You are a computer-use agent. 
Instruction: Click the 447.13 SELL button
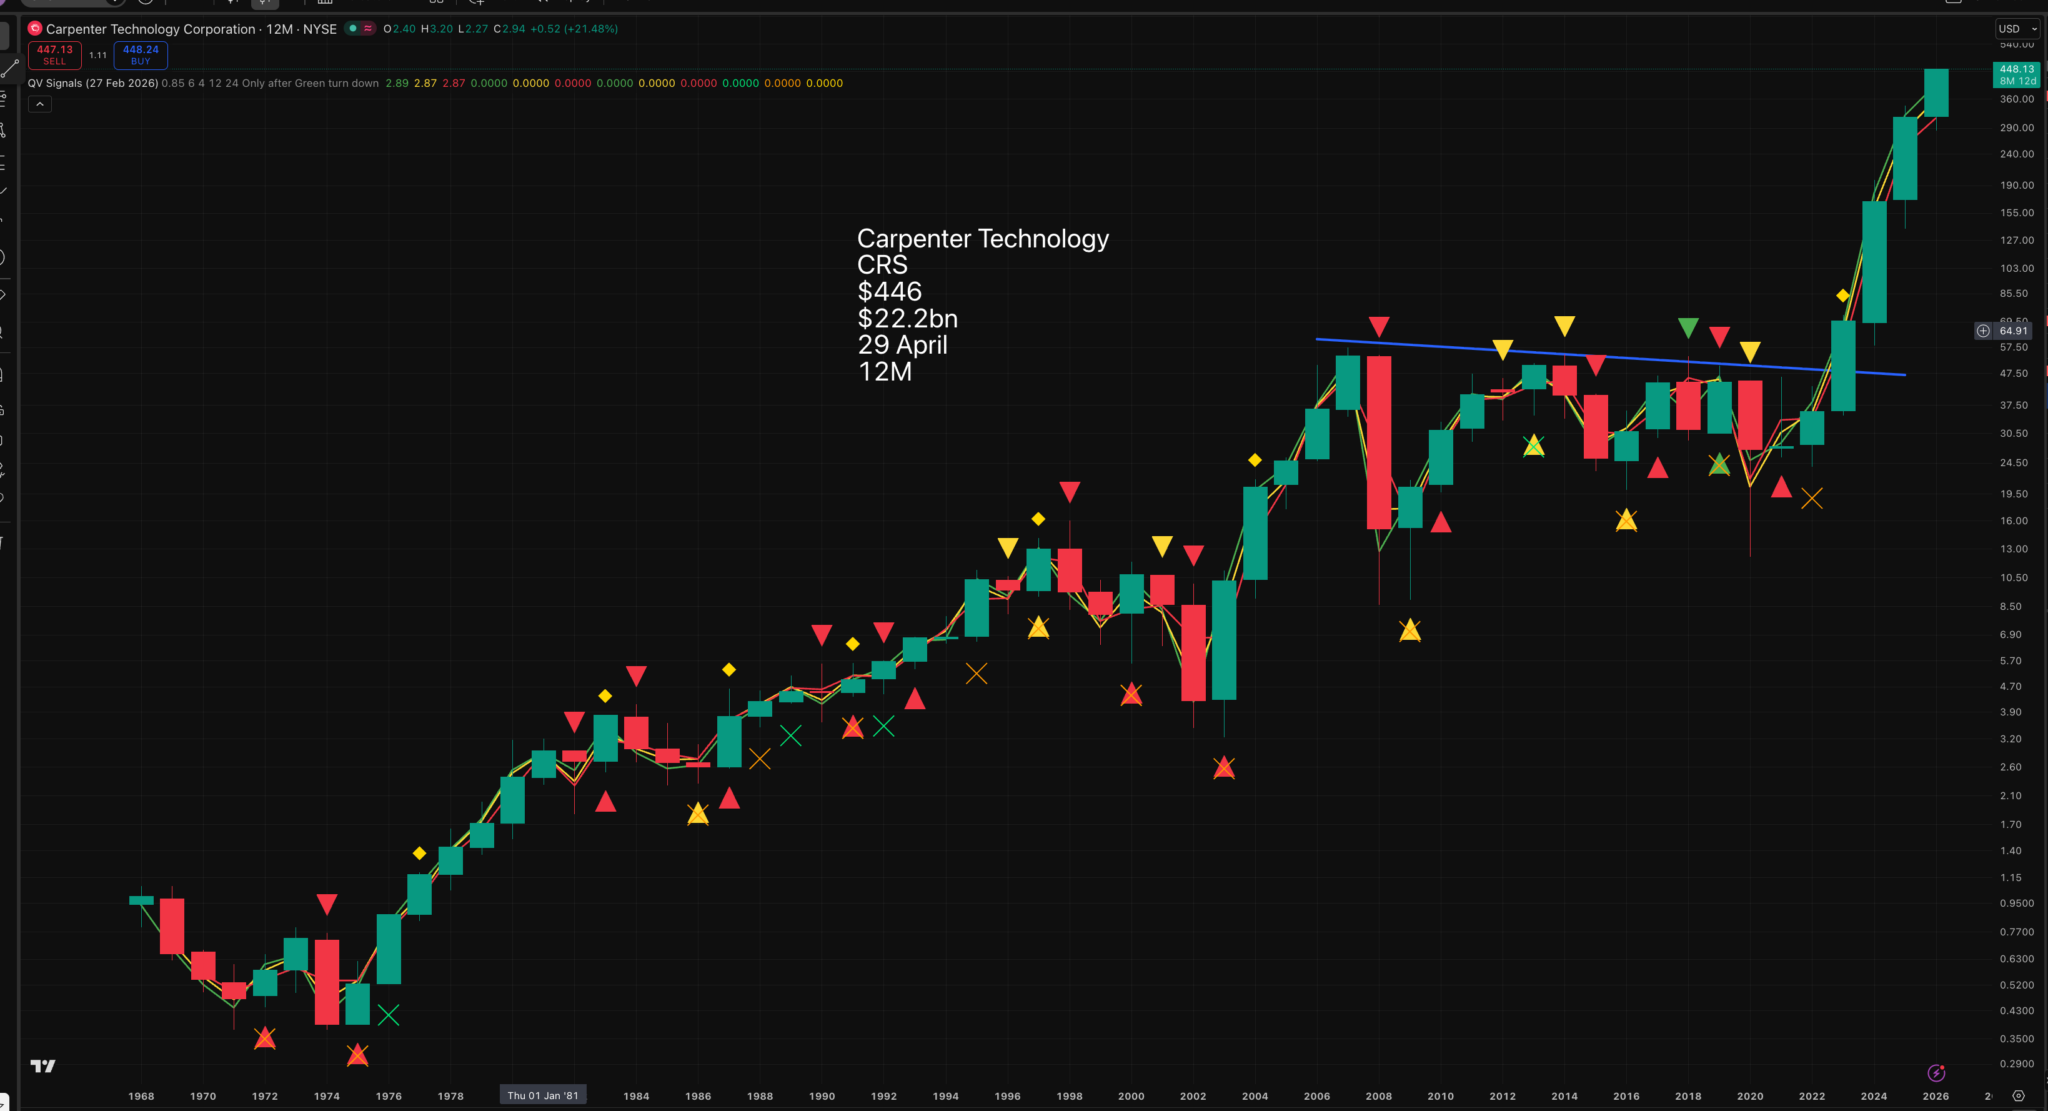click(54, 55)
